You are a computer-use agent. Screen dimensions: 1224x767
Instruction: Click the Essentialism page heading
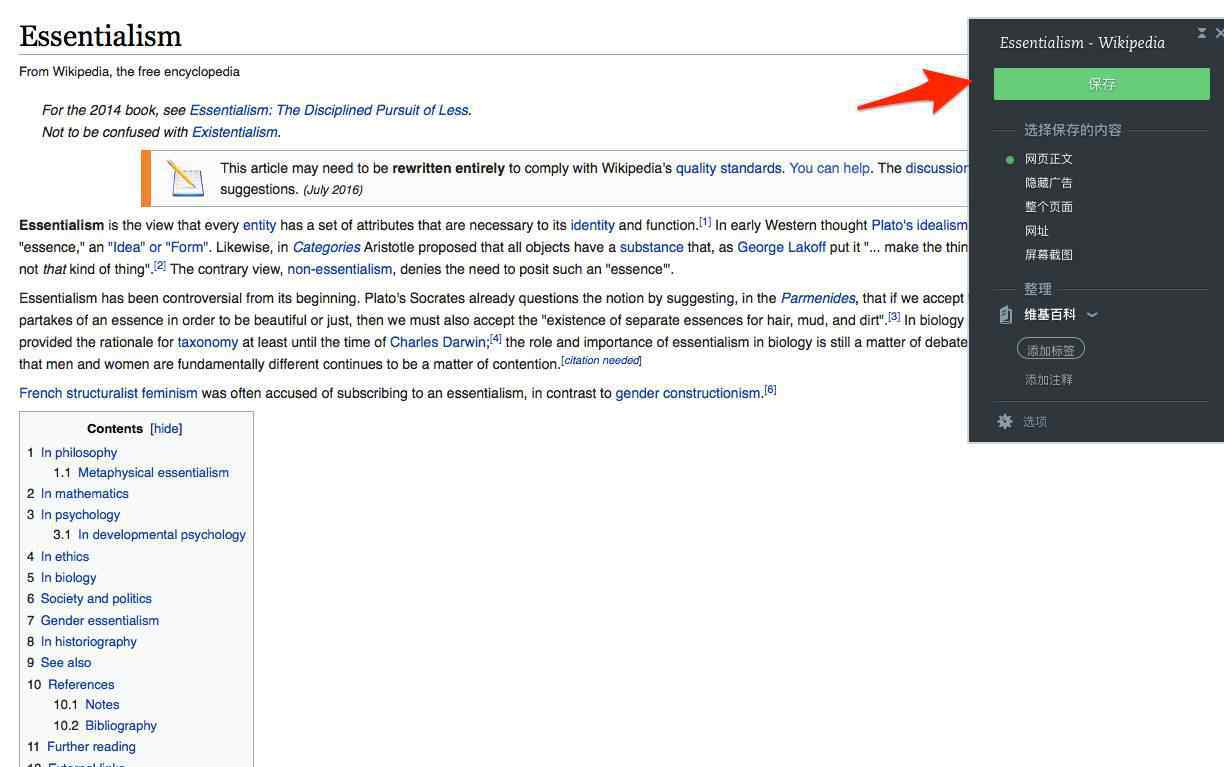tap(100, 36)
